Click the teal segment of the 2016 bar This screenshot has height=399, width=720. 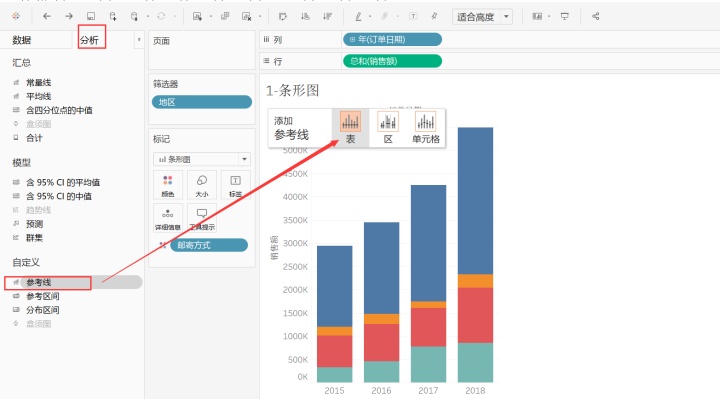[x=382, y=371]
